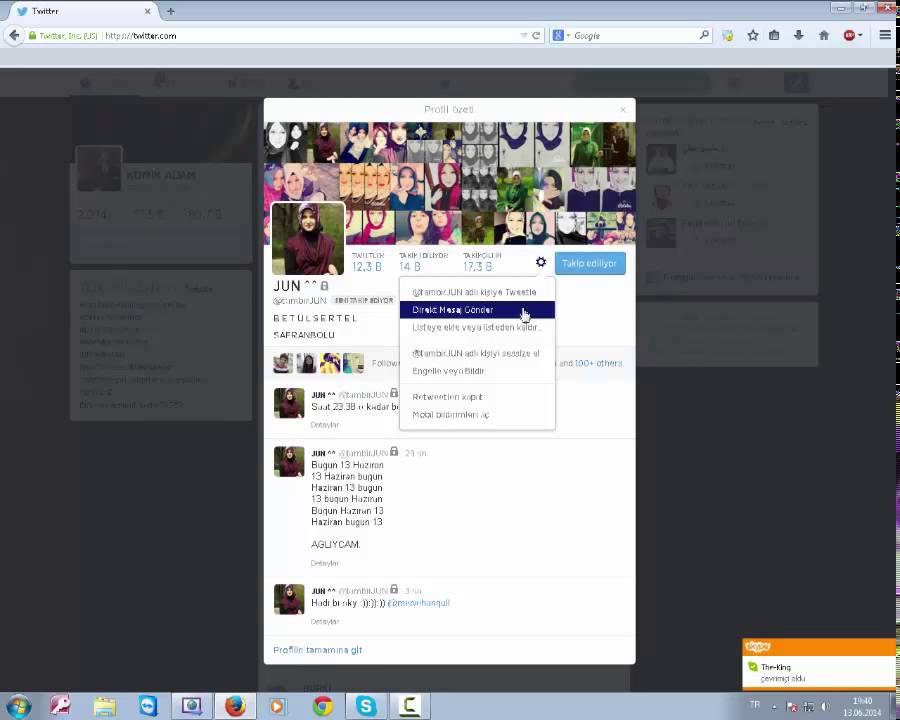Screen dimensions: 900x720
Task: Click the compose tweet button in navbar
Action: 796,83
